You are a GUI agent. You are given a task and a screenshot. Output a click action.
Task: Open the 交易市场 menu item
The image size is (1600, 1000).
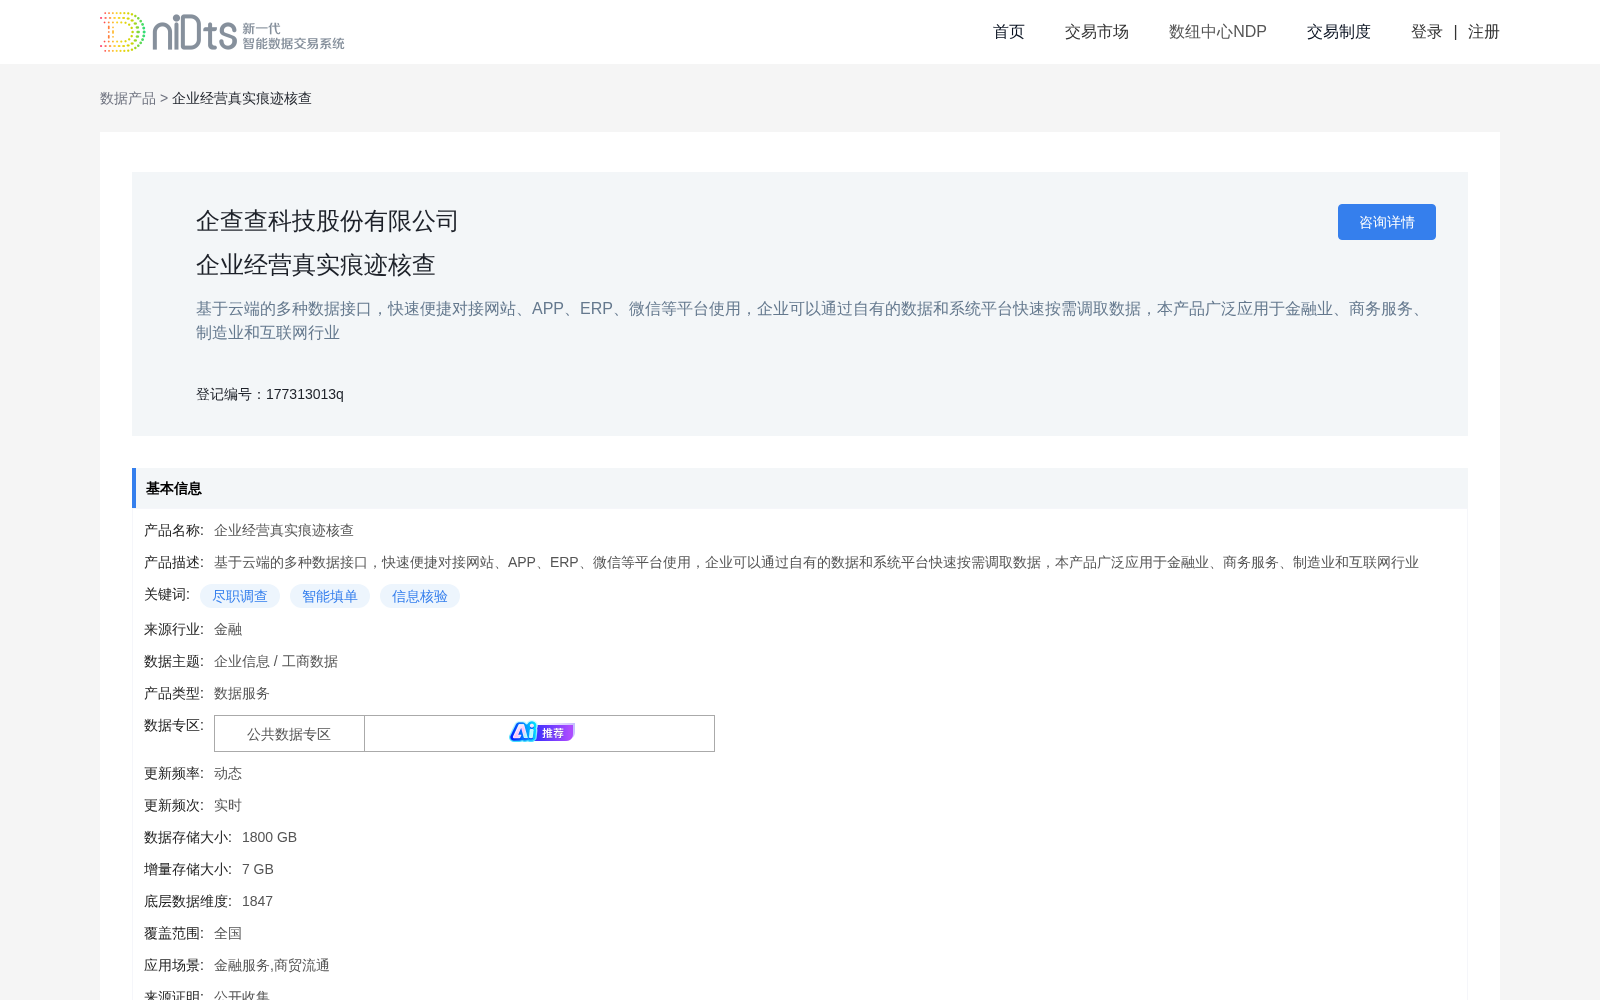1096,32
